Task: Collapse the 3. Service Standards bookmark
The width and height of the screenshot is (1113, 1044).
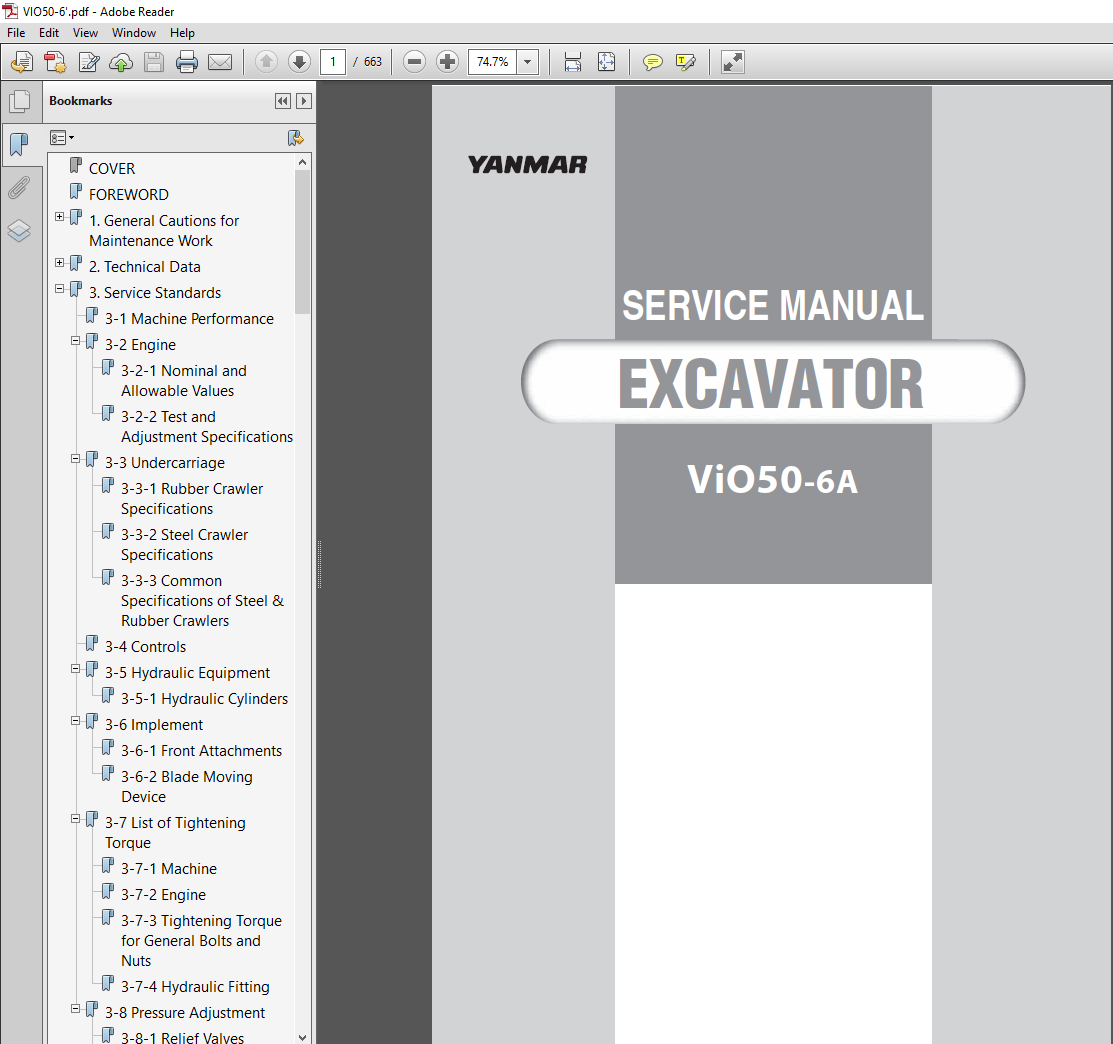Action: tap(60, 289)
